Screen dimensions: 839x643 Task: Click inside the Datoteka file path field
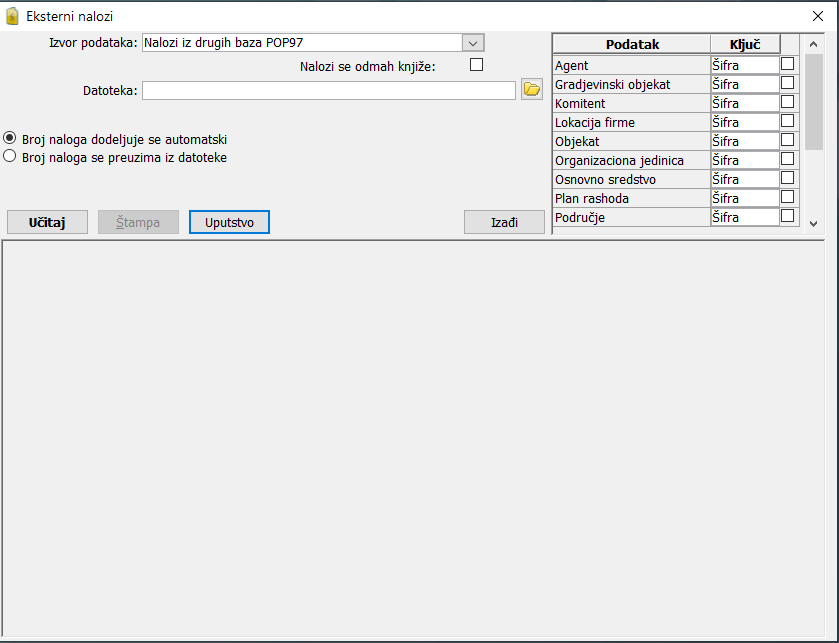pos(329,91)
